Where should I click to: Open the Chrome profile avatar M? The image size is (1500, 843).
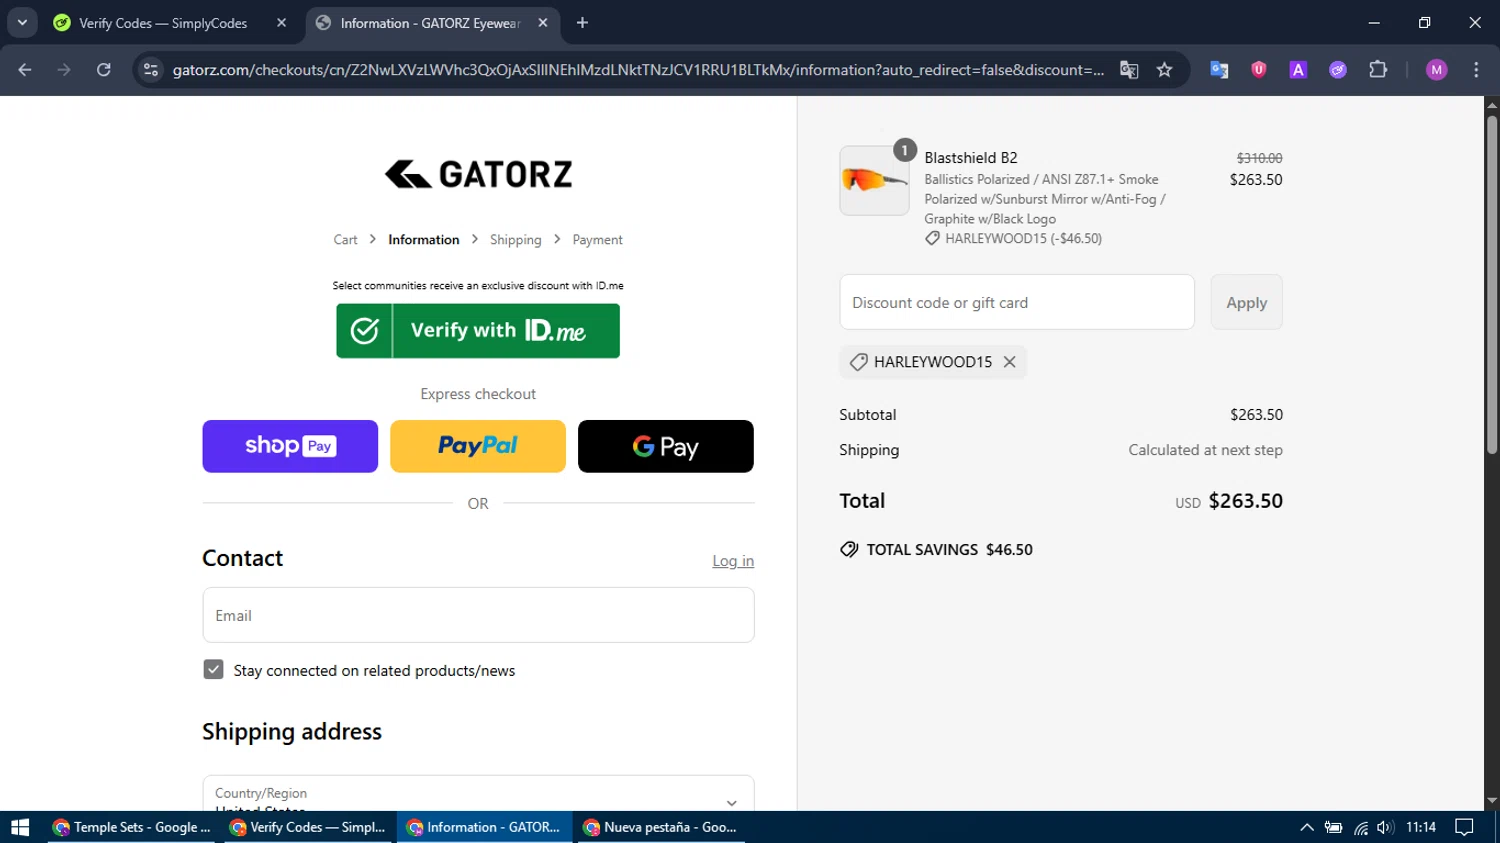point(1437,70)
